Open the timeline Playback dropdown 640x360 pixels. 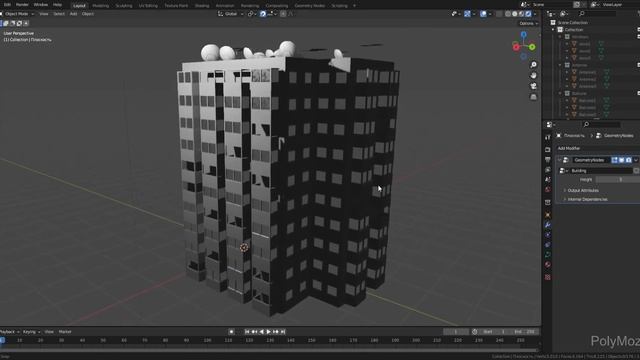coord(9,332)
